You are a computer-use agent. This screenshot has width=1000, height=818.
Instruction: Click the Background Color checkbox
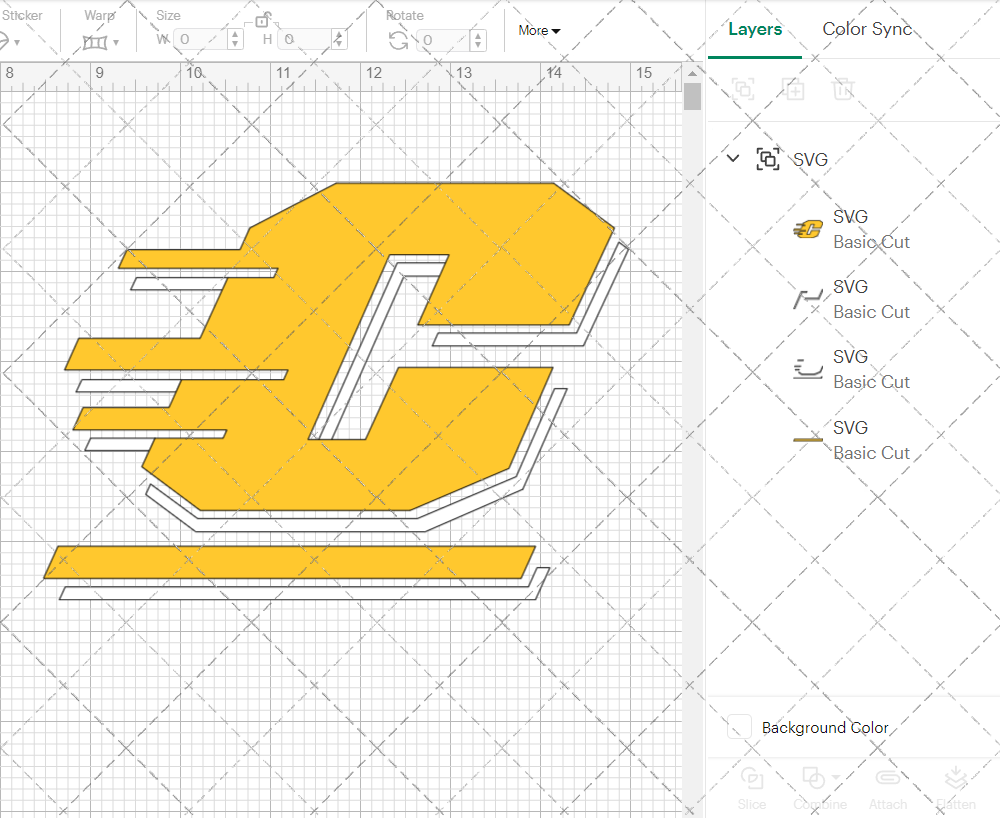tap(738, 728)
